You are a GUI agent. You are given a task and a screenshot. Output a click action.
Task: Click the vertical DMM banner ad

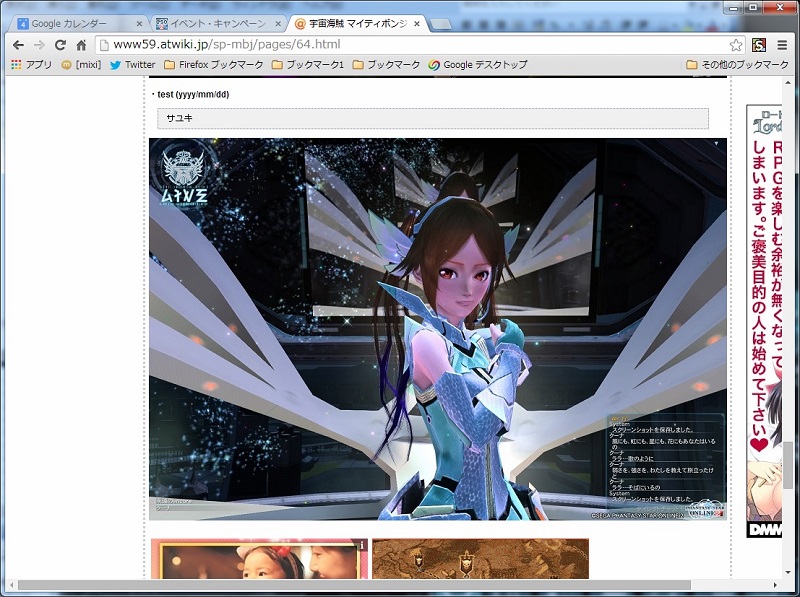click(764, 321)
